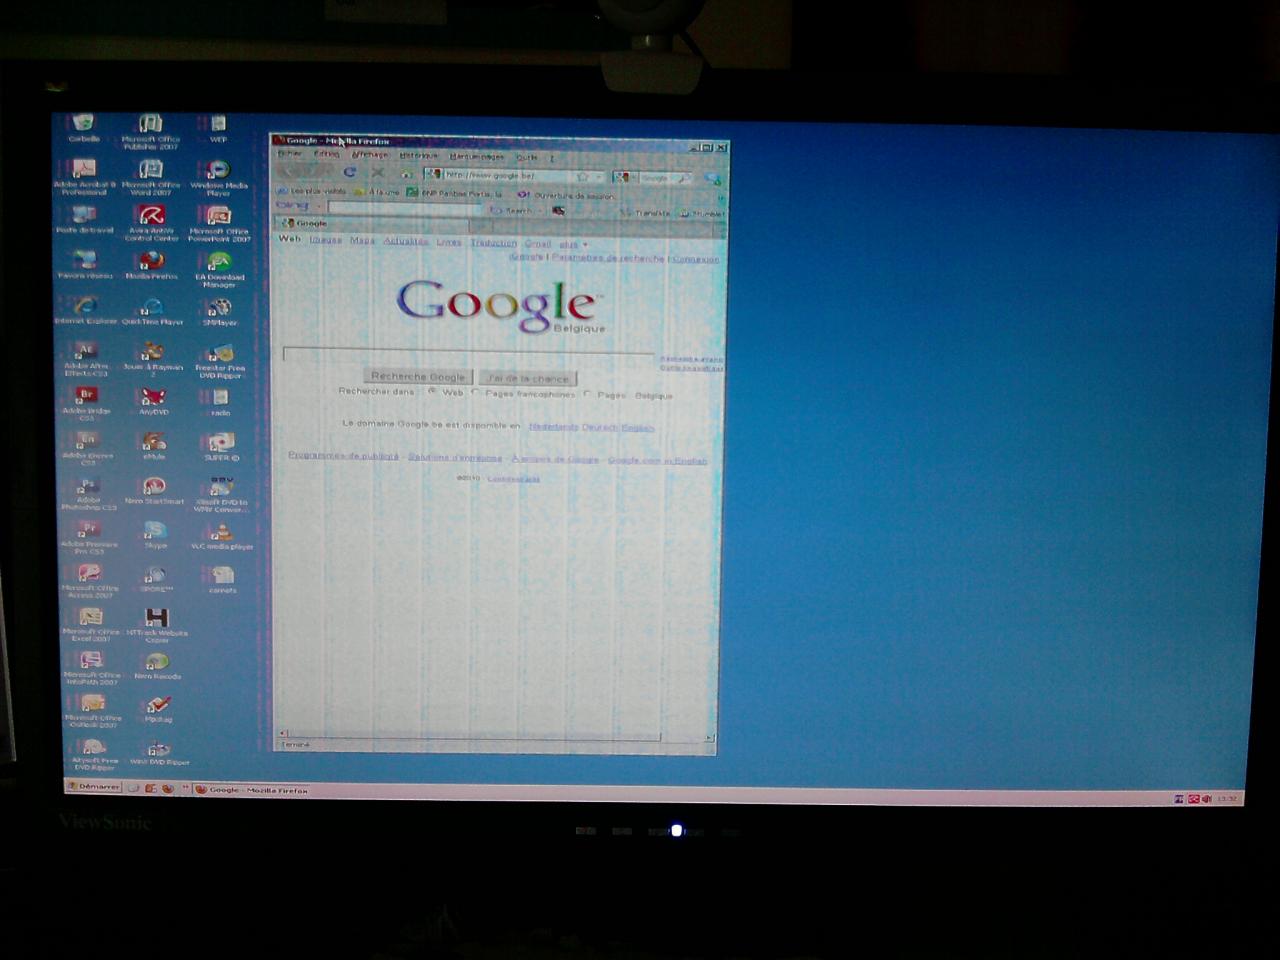Open the Affichage menu in Firefox
Image resolution: width=1280 pixels, height=960 pixels.
coord(369,155)
